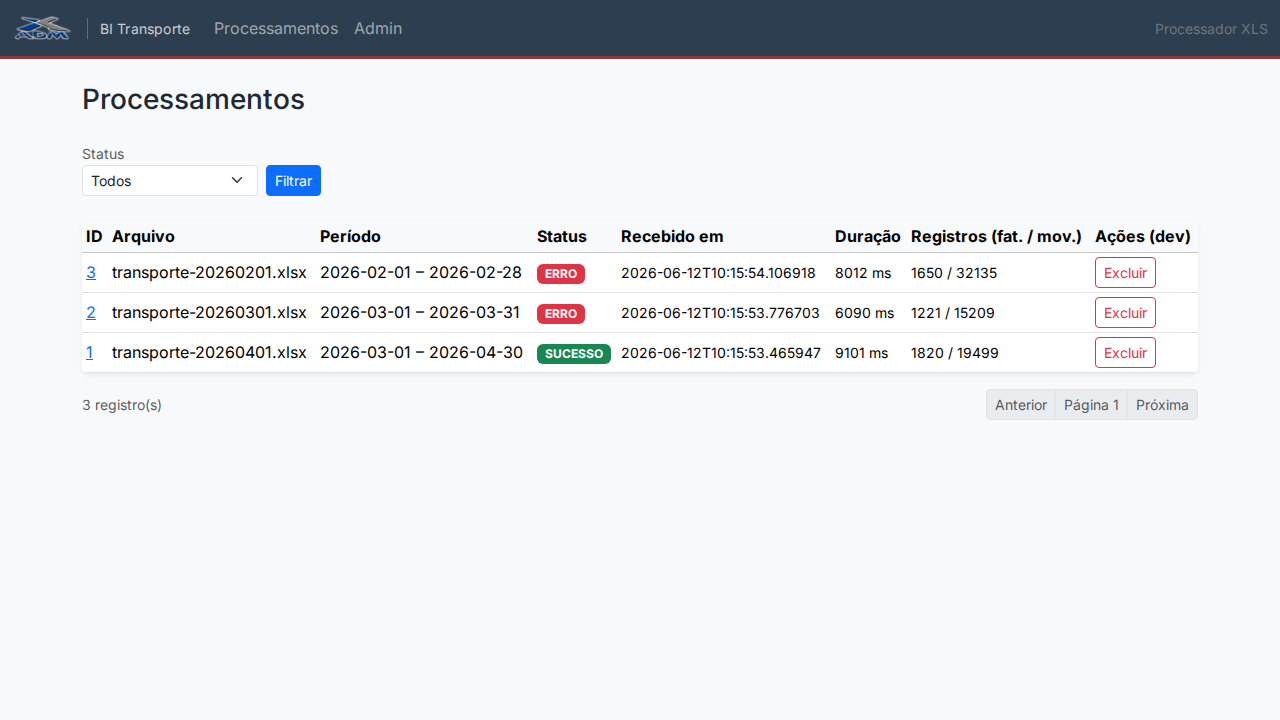Open processing record ID 1
Screen dimensions: 1280x720
coord(90,352)
